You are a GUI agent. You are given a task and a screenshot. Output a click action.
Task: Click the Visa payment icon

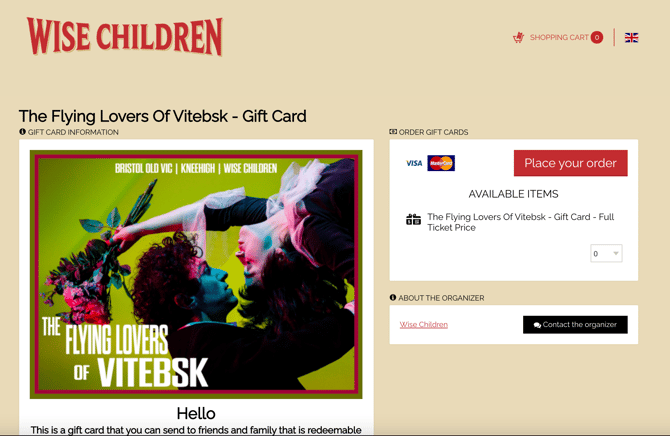414,163
